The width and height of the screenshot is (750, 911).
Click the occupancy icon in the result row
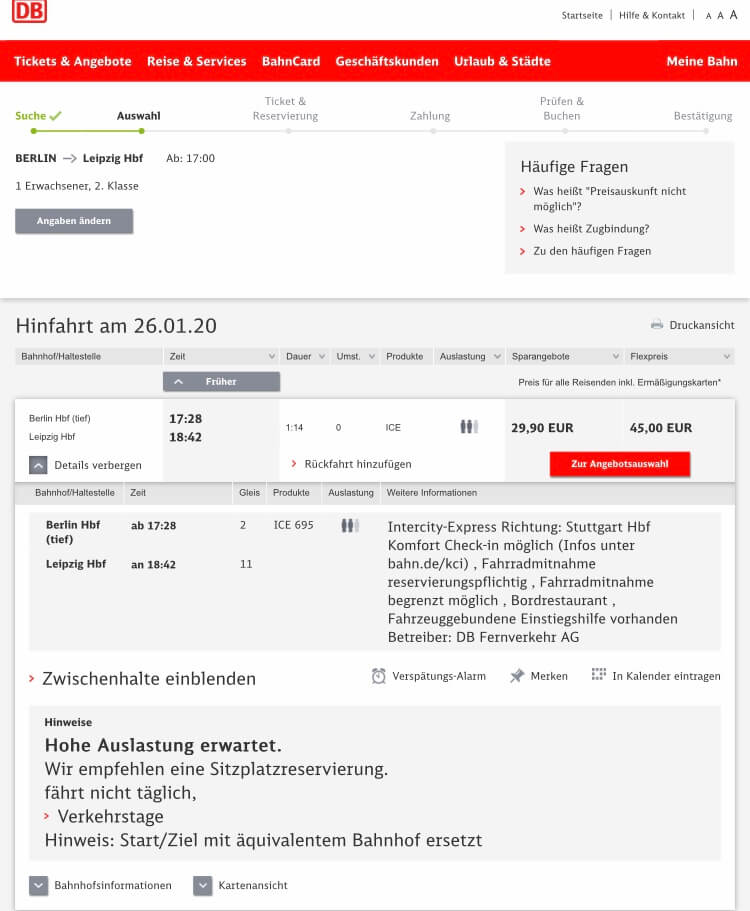[469, 427]
